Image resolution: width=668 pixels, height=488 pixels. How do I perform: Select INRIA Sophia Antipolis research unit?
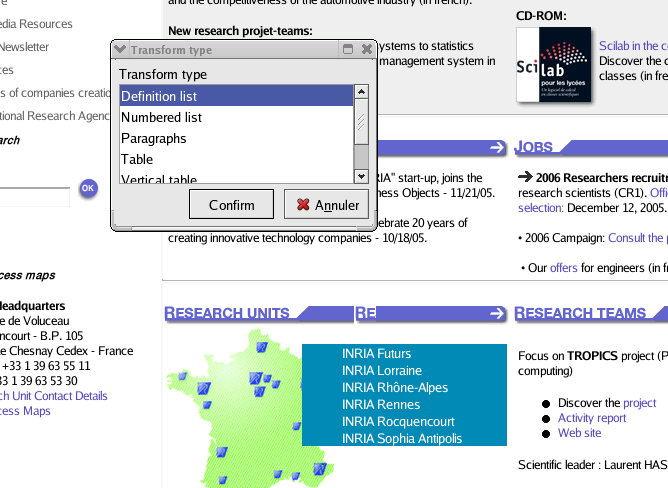(x=402, y=439)
